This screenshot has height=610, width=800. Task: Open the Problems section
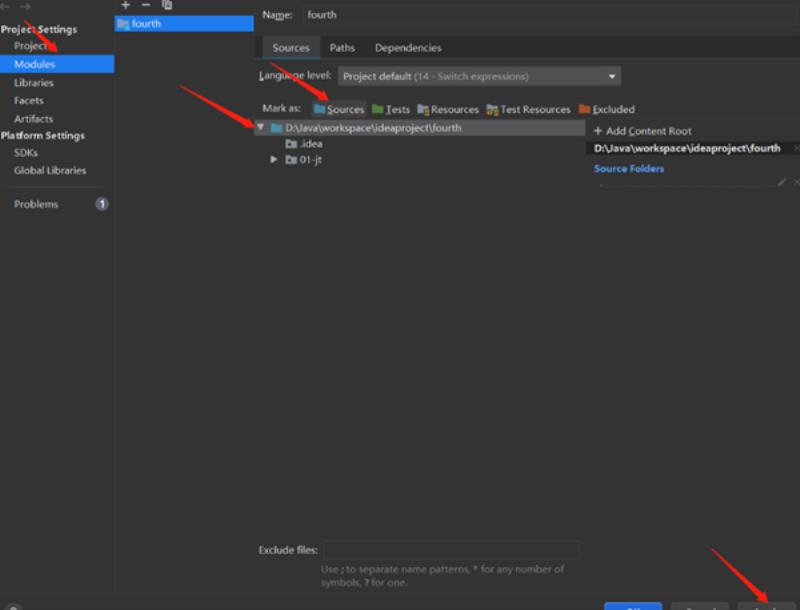click(x=36, y=204)
